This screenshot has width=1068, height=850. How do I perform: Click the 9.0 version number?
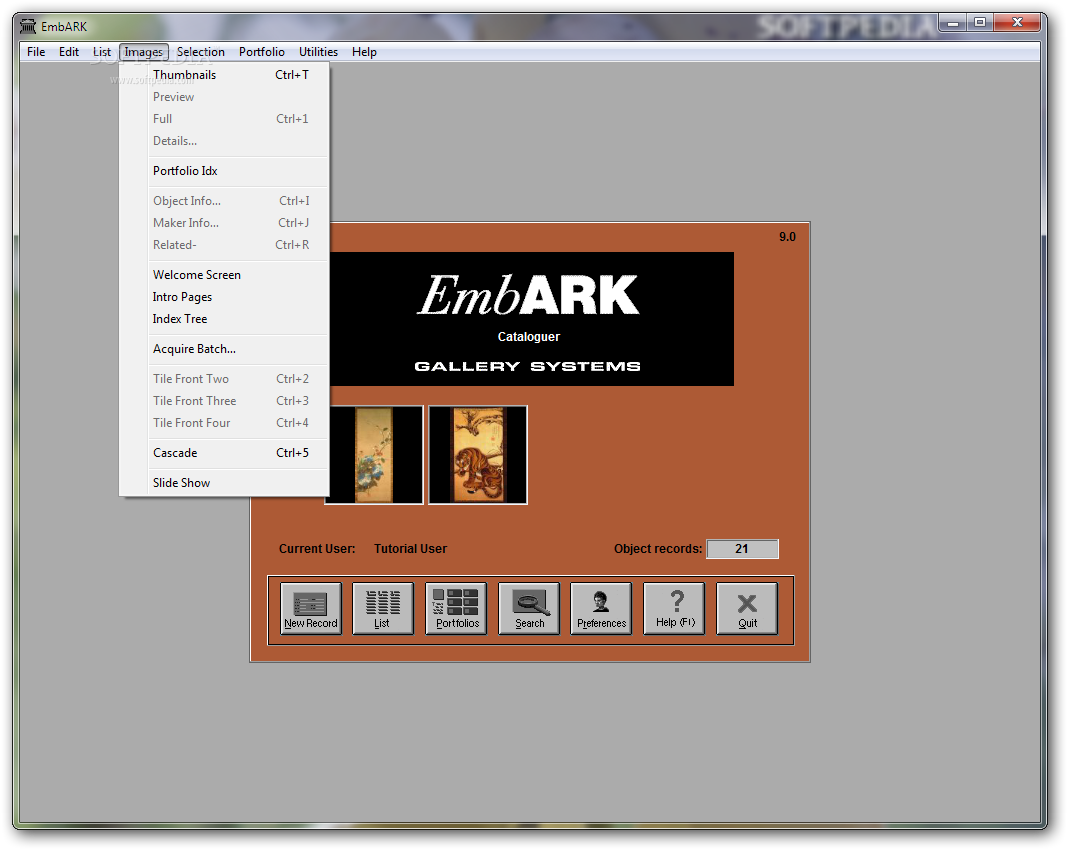[787, 237]
